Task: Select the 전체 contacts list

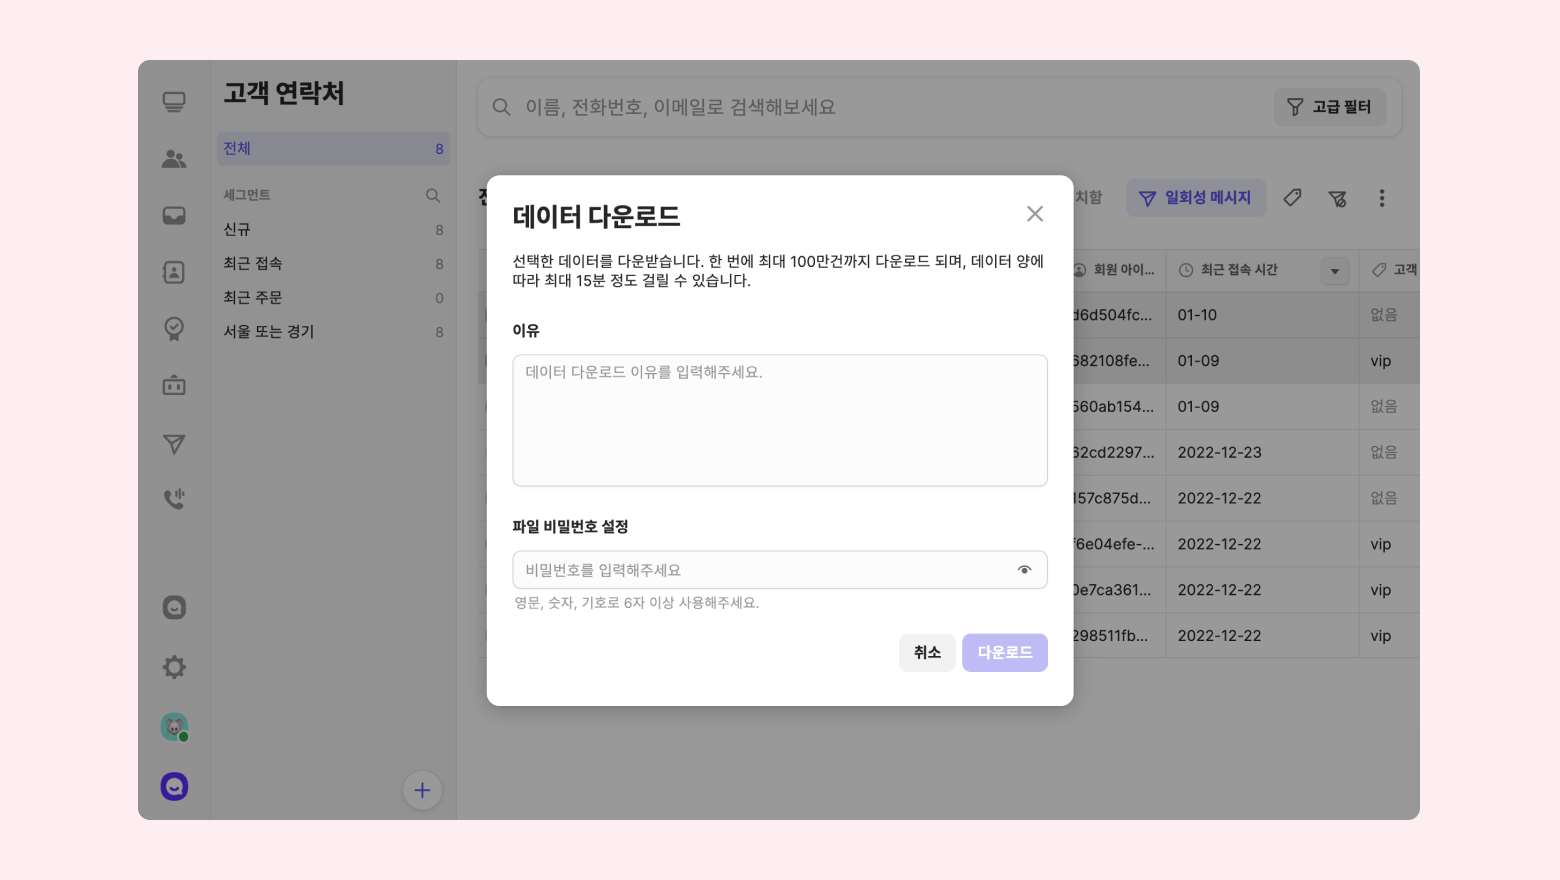Action: point(333,149)
